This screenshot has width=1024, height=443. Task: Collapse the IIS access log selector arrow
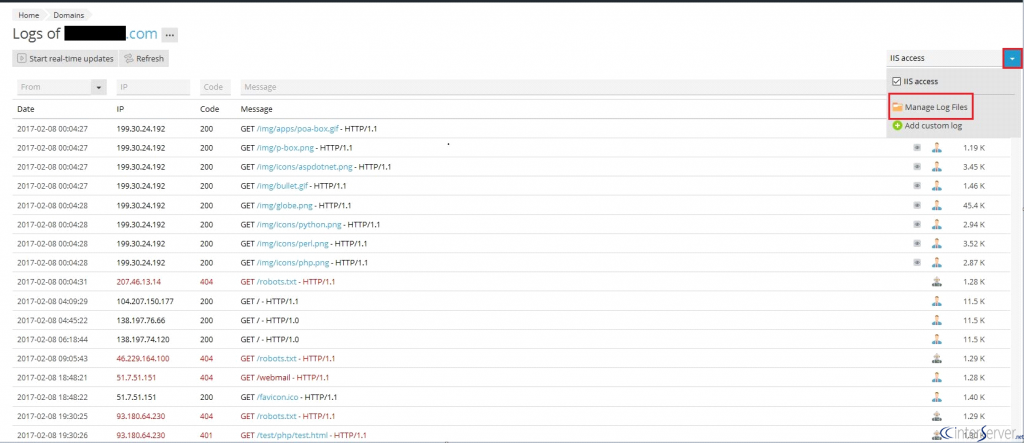tap(1012, 59)
